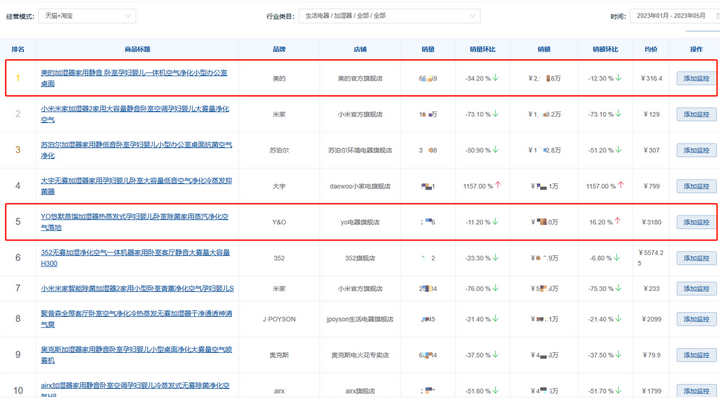720x402 pixels.
Task: Open the 美的加湿器 product link in row 1
Action: coord(134,78)
